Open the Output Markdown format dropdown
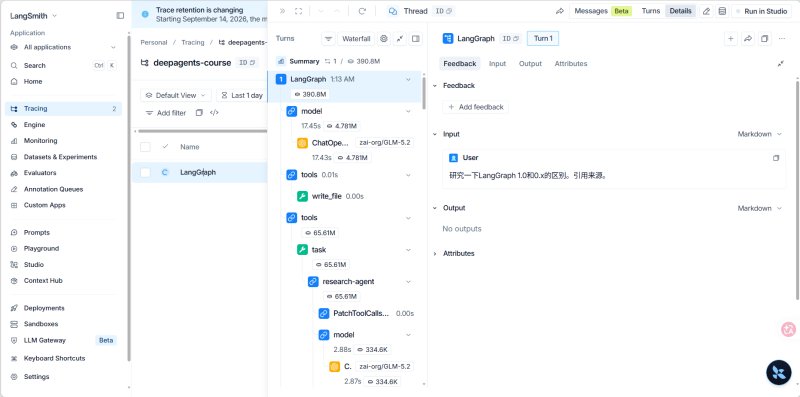The width and height of the screenshot is (800, 397). pyautogui.click(x=759, y=208)
